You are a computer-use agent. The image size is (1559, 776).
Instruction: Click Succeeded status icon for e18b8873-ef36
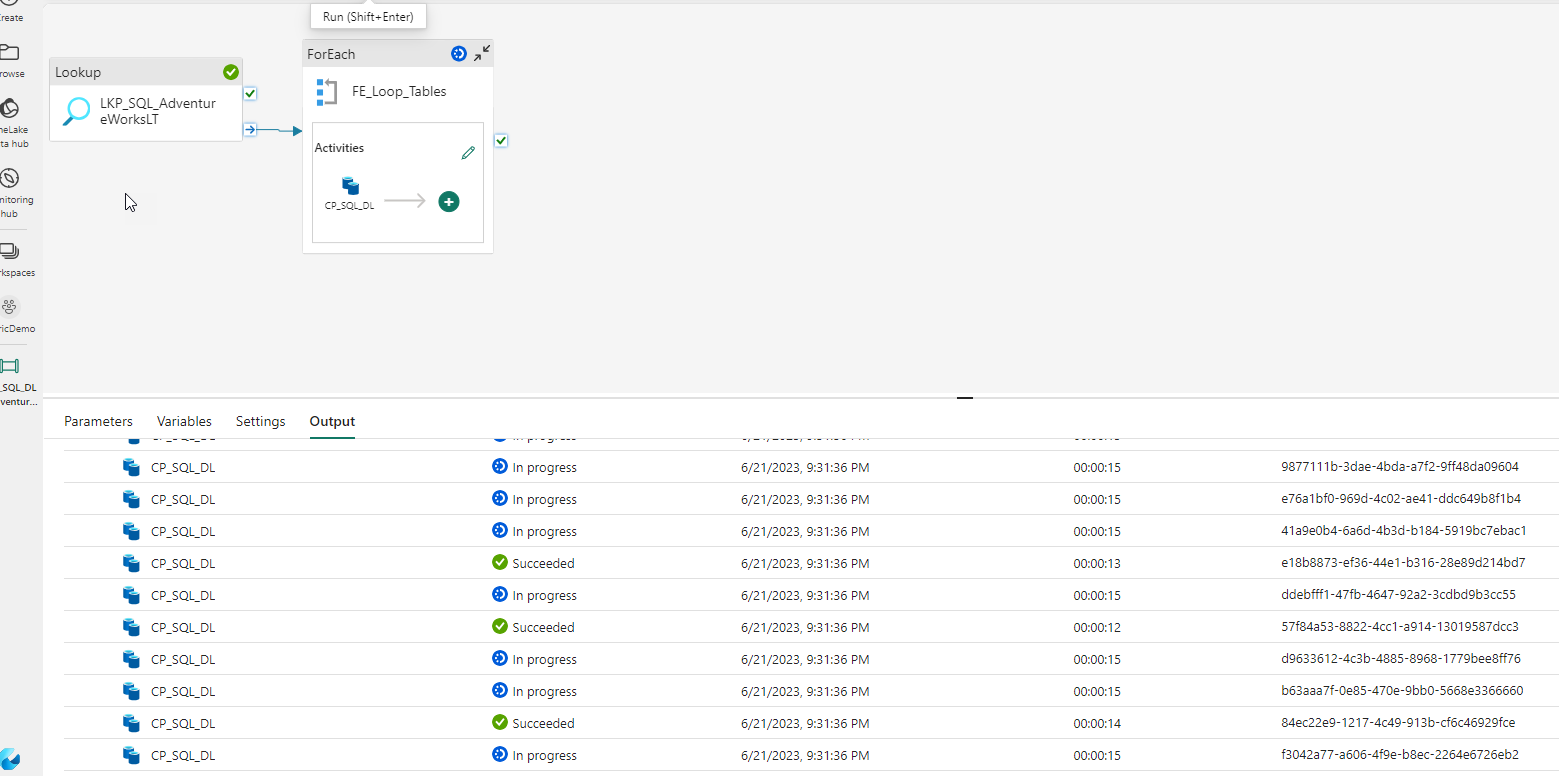coord(500,562)
